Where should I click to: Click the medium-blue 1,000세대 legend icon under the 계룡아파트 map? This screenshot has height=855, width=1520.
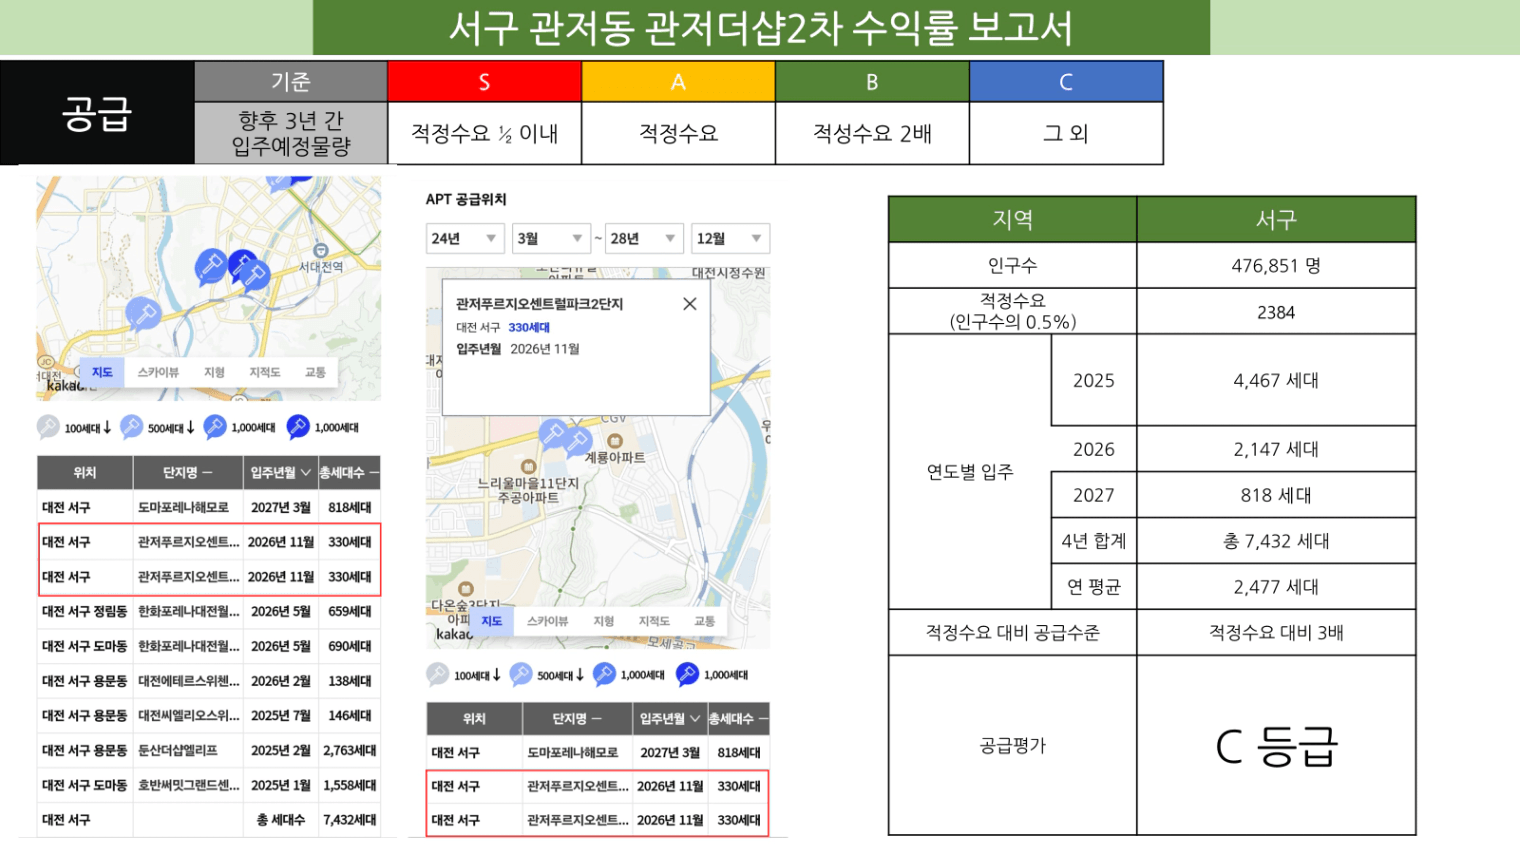point(604,674)
